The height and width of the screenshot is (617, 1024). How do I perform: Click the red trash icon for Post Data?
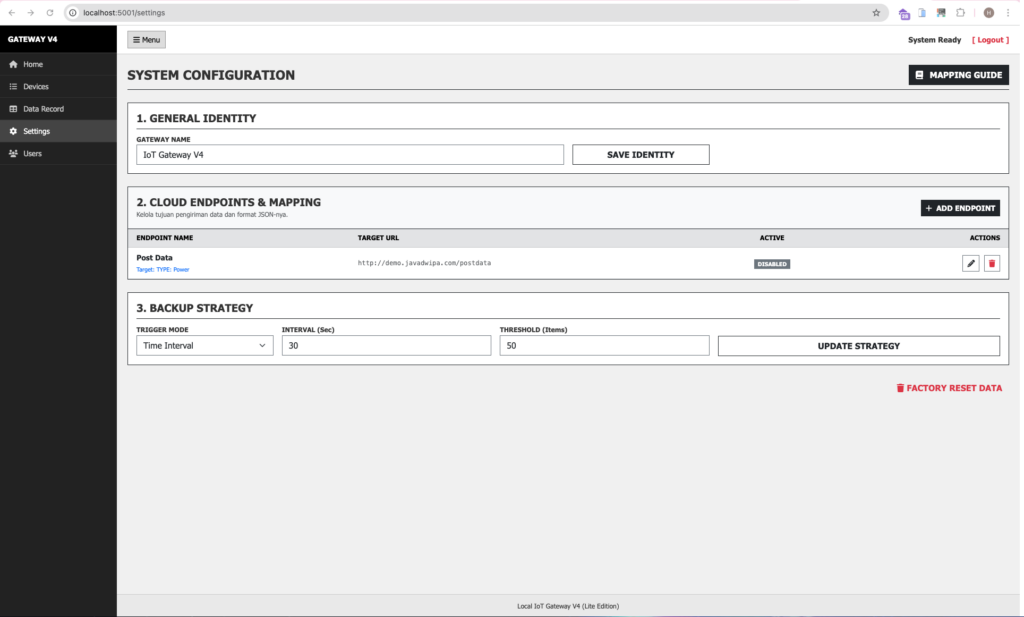[x=991, y=263]
